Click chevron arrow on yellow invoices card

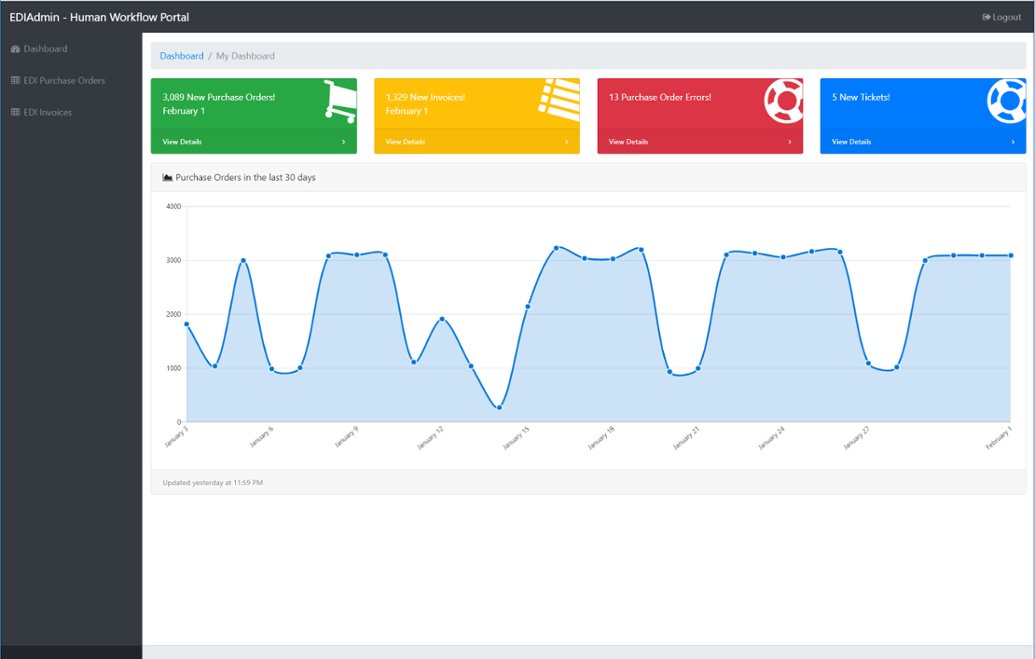click(x=566, y=142)
